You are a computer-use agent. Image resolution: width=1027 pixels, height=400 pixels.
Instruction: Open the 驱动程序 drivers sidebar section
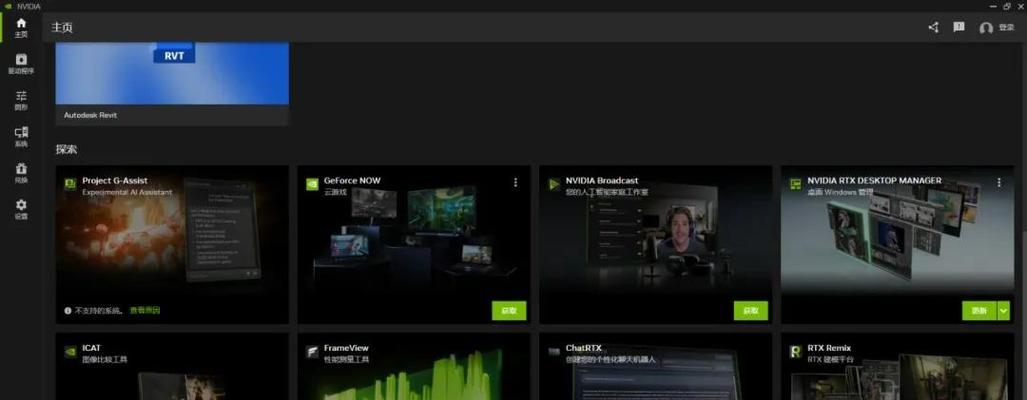21,64
